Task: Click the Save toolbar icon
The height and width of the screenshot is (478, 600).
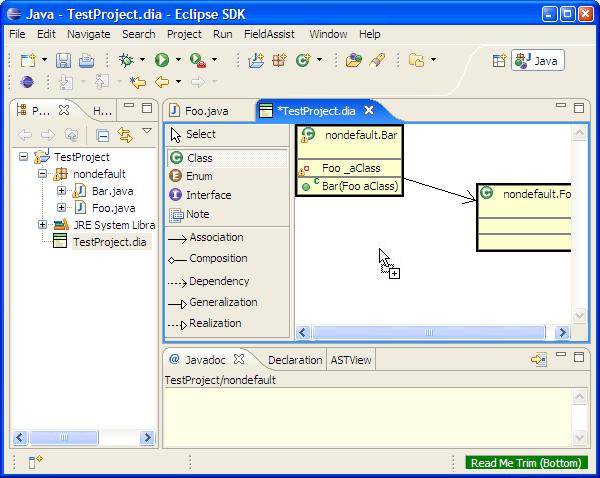Action: click(x=63, y=61)
